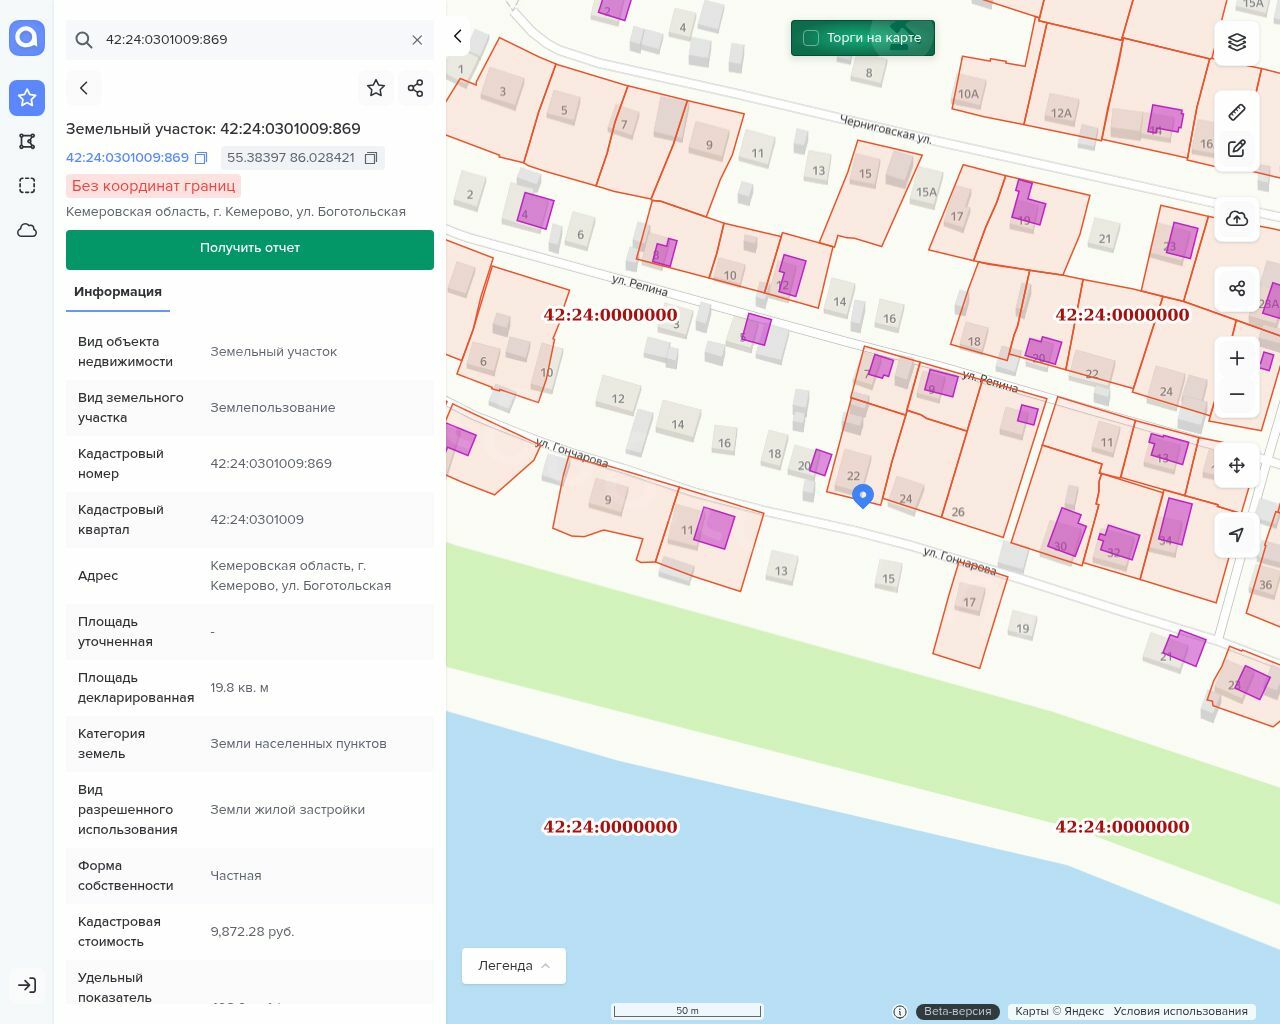
Task: Copy the coordinates 55.38397 86.028421
Action: coord(371,158)
